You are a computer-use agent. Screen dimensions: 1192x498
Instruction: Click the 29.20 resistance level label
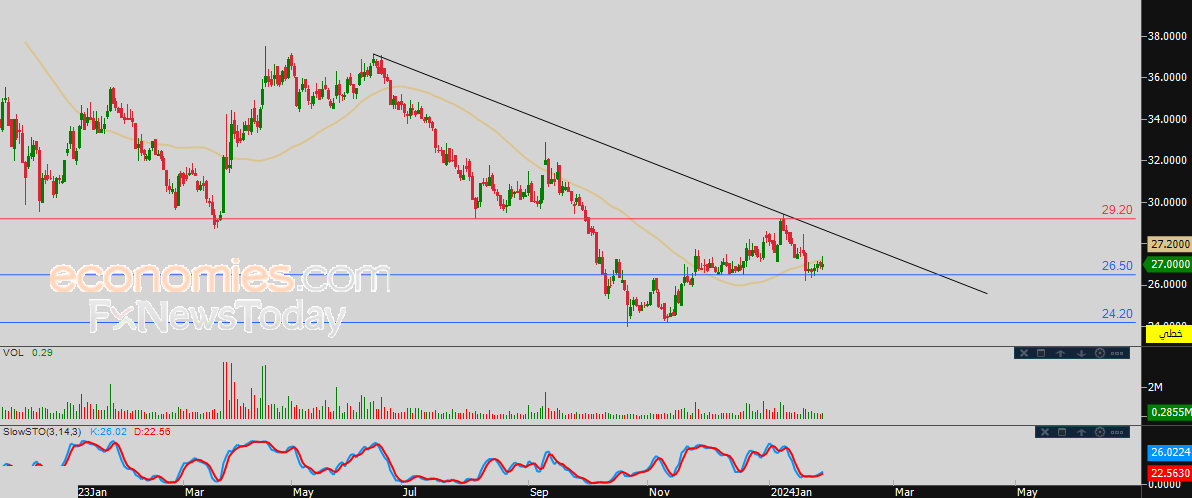click(1118, 209)
